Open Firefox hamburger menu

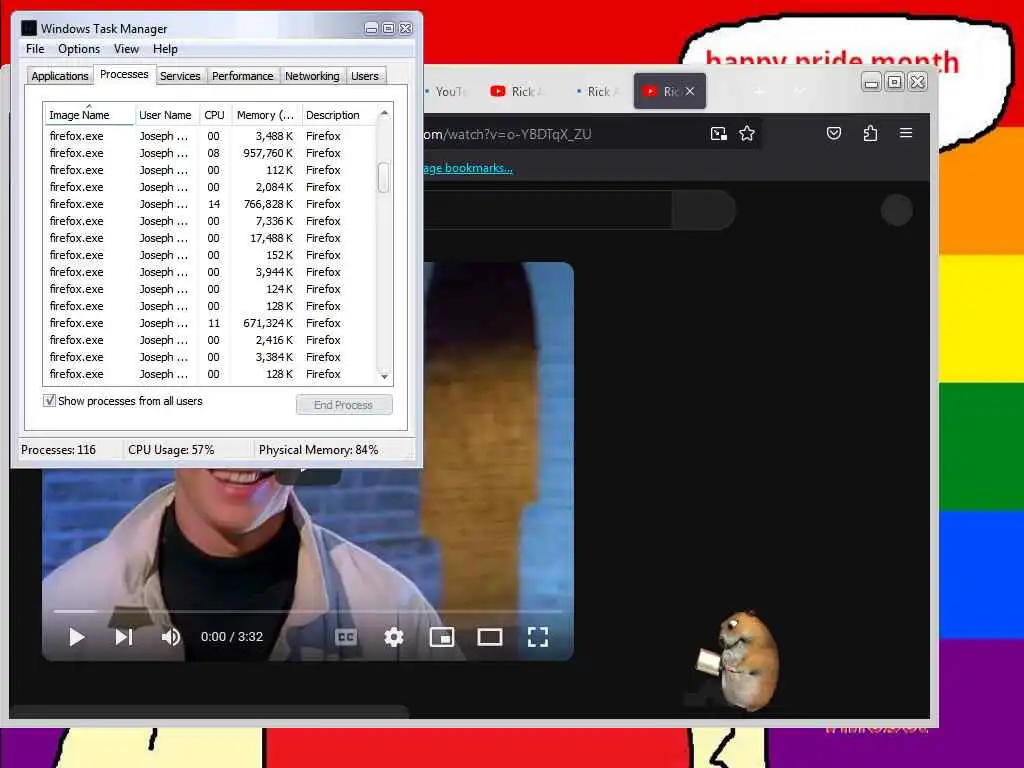[x=906, y=133]
